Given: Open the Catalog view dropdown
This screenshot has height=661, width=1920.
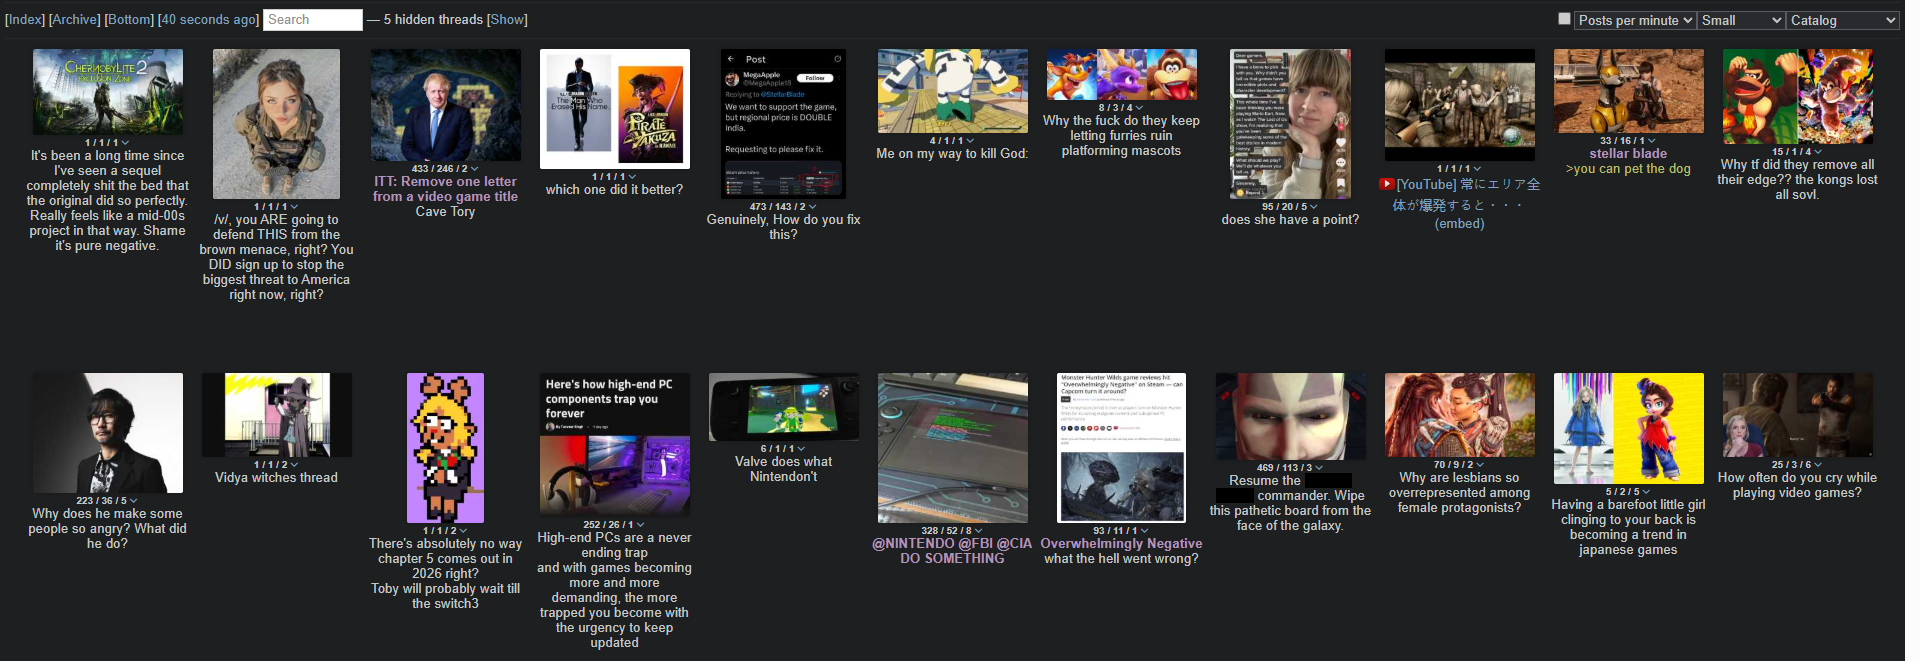Looking at the screenshot, I should [x=1842, y=20].
